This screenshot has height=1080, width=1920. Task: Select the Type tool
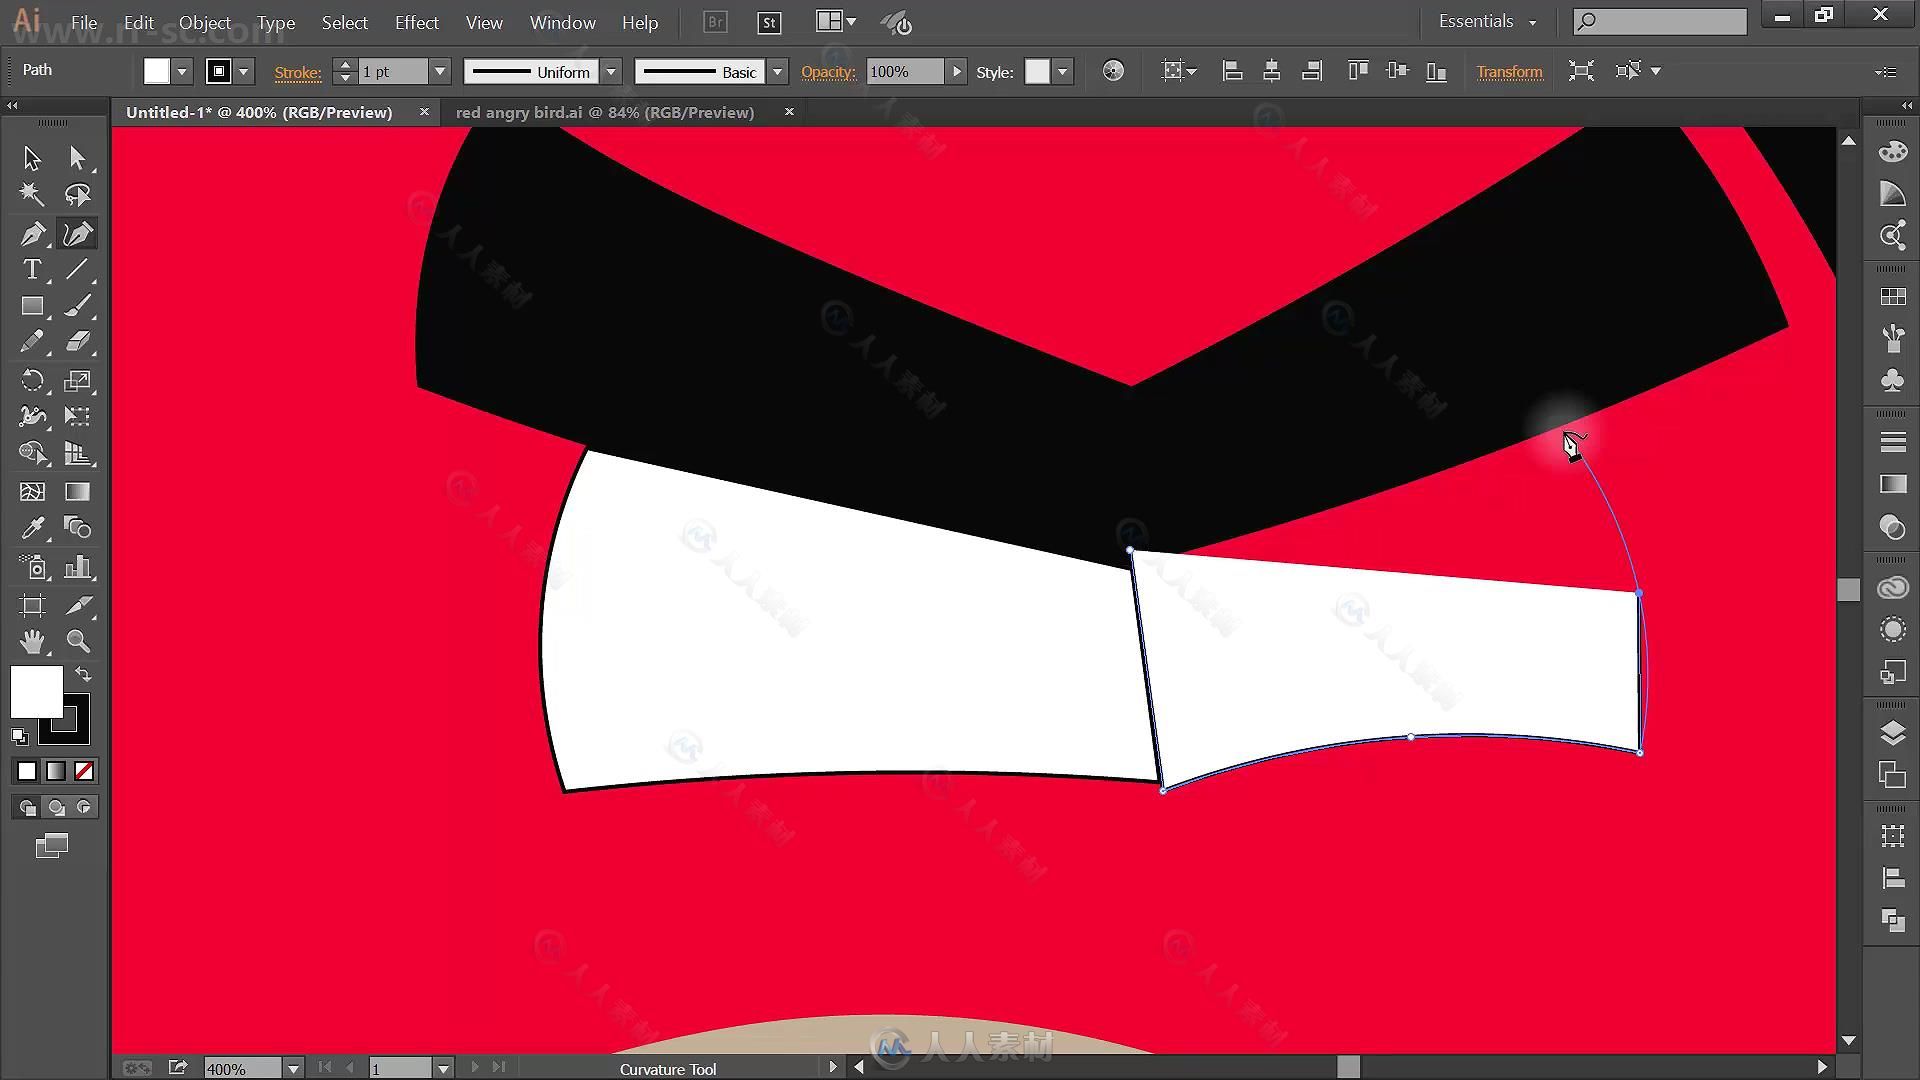tap(32, 270)
